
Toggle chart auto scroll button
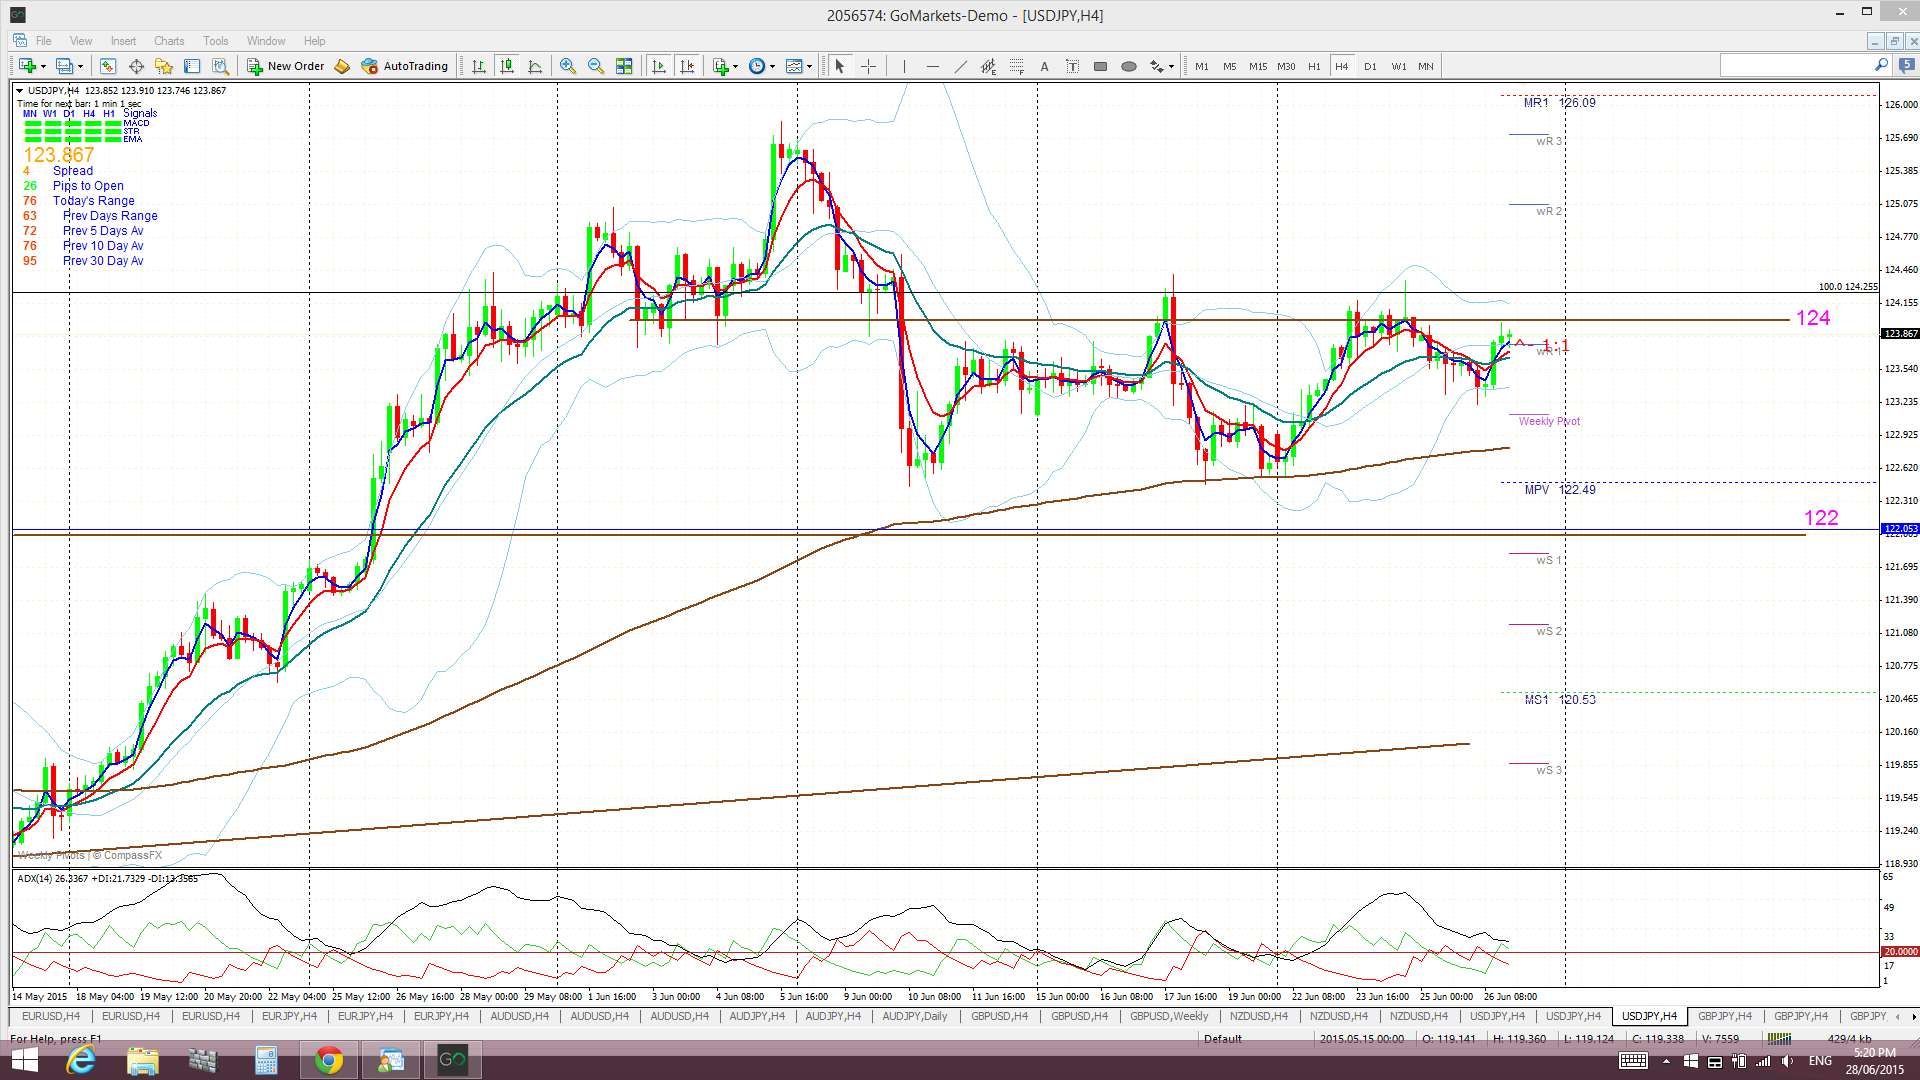(x=658, y=66)
